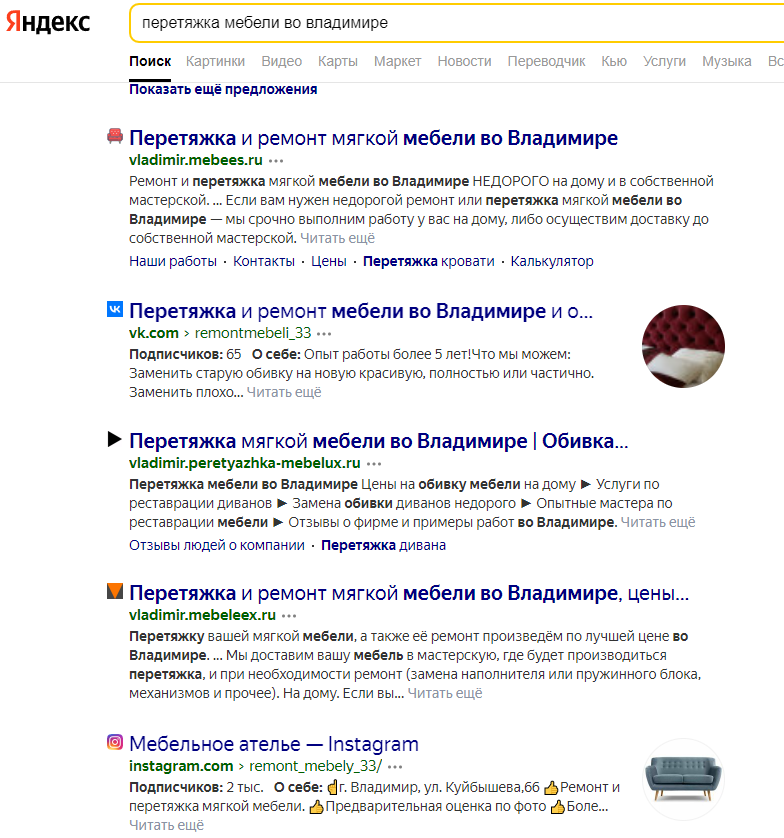Select the Поиск tab

tap(150, 61)
